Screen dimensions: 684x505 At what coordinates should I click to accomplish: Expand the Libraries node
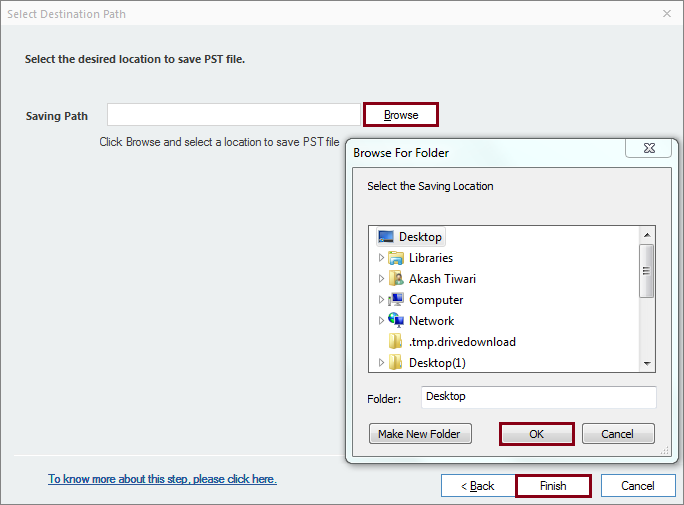tap(381, 258)
